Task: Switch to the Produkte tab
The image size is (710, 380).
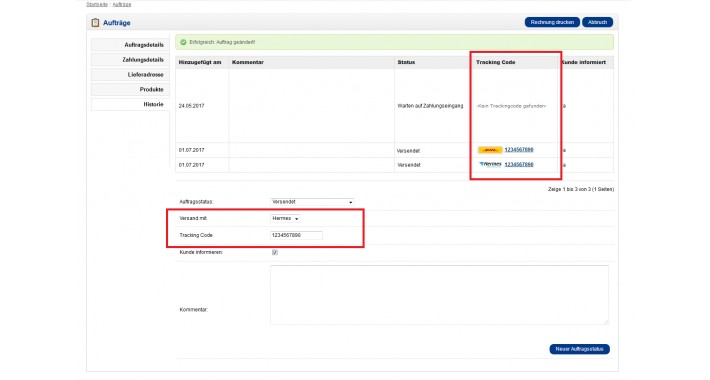Action: click(x=130, y=90)
